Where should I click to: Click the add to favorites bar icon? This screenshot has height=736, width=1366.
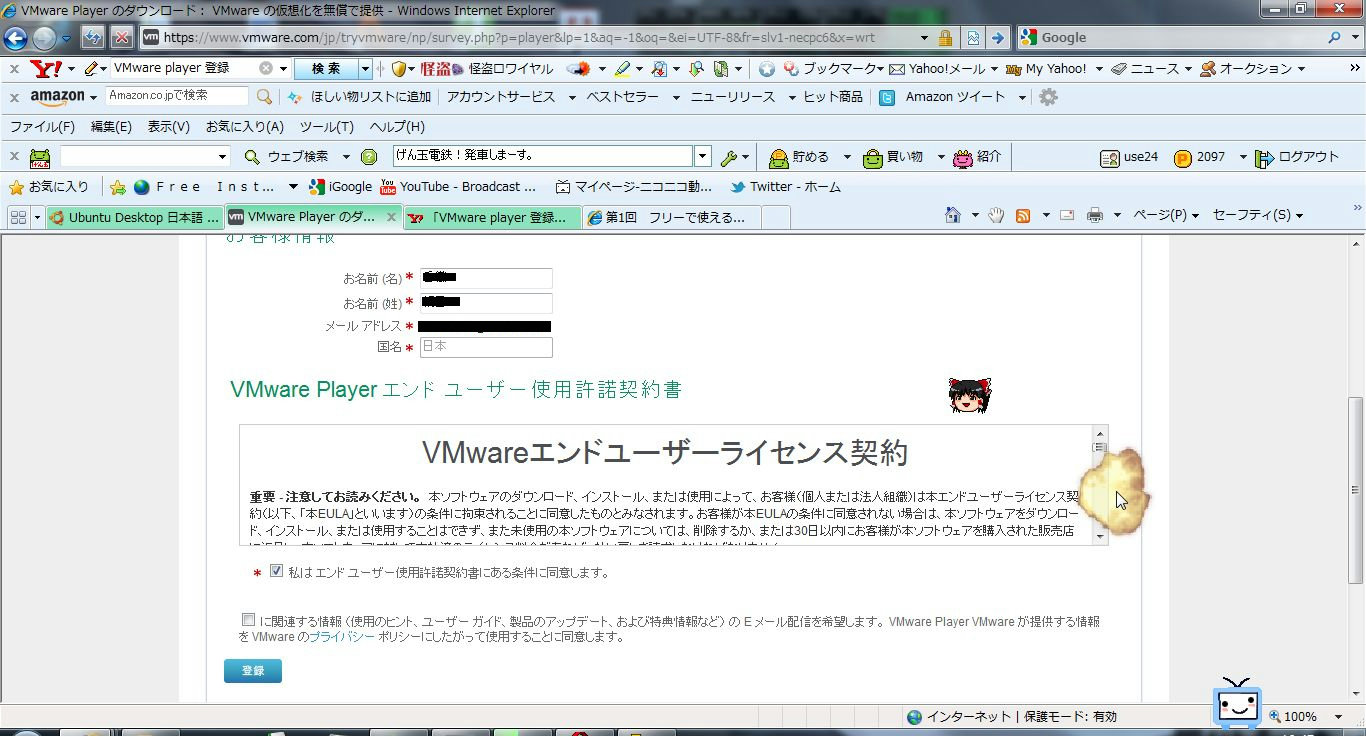click(x=117, y=187)
